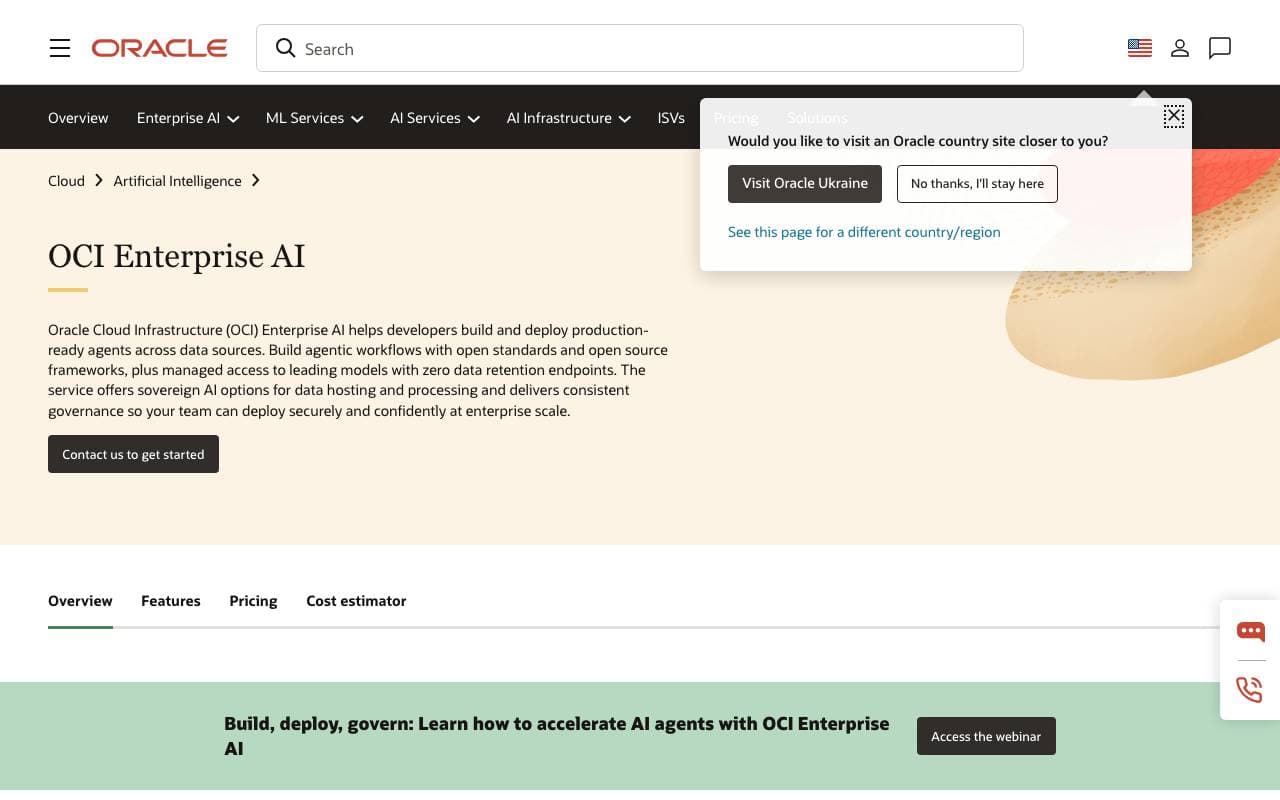Click the phone call icon

point(1250,689)
